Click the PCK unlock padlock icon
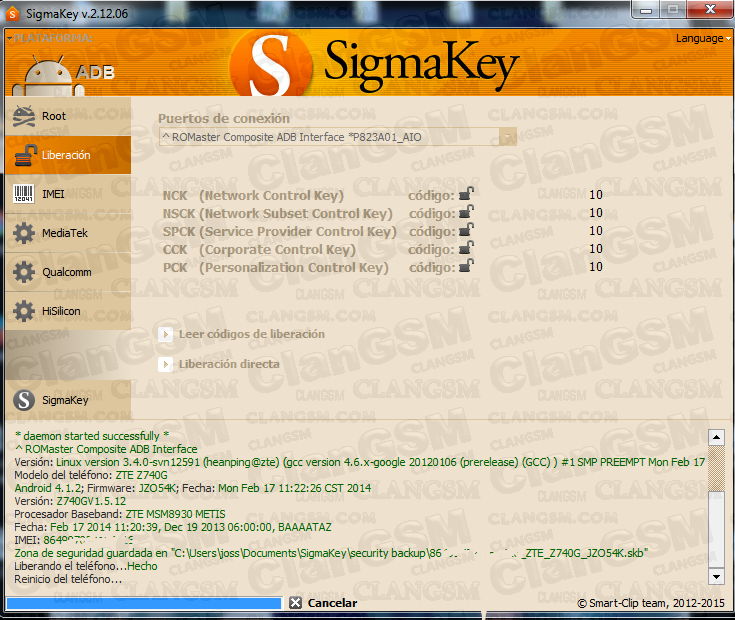Image resolution: width=735 pixels, height=620 pixels. pyautogui.click(x=466, y=266)
